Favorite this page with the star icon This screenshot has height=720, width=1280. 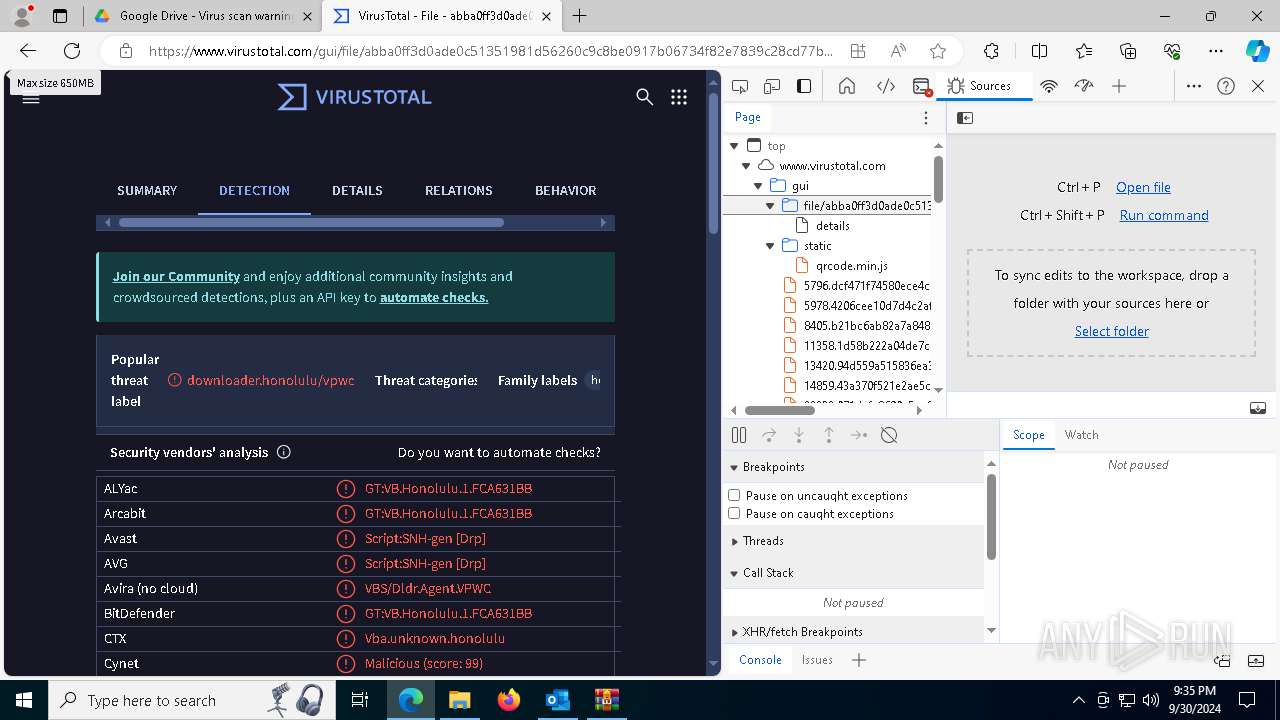938,51
